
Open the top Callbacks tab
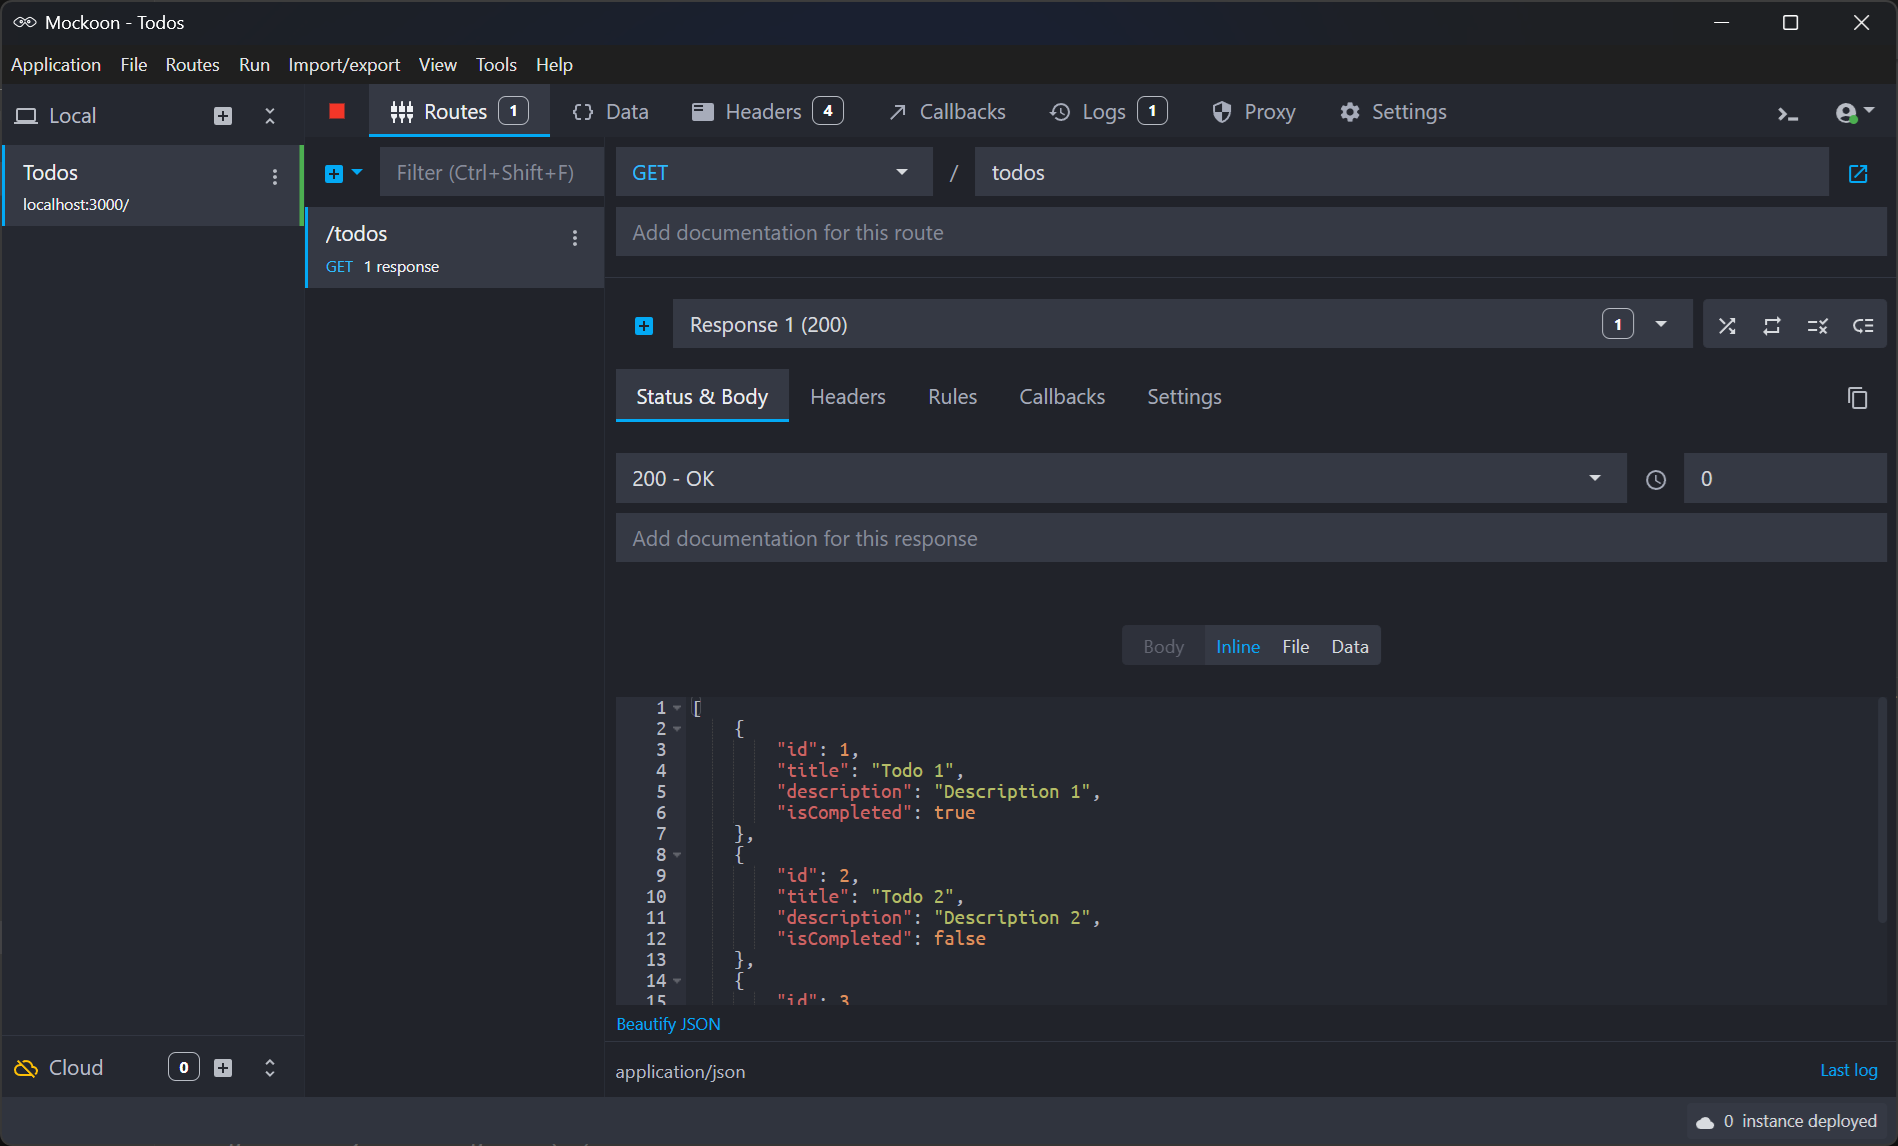pos(947,112)
